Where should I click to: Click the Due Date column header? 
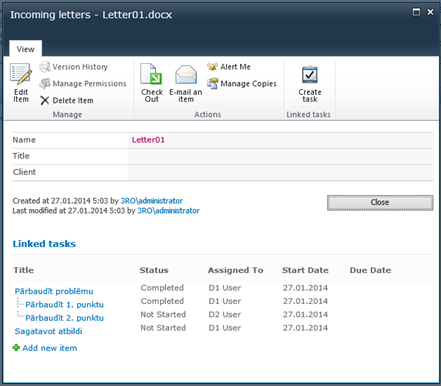(370, 270)
